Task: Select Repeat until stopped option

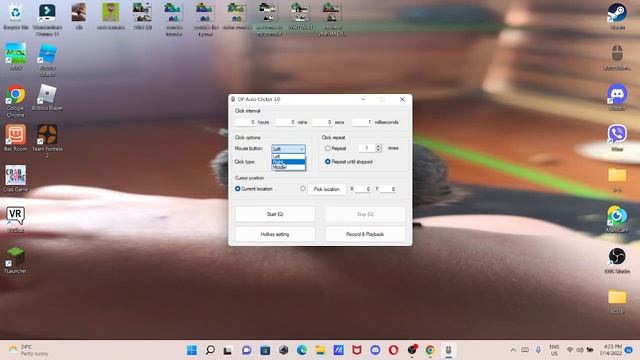Action: [327, 162]
